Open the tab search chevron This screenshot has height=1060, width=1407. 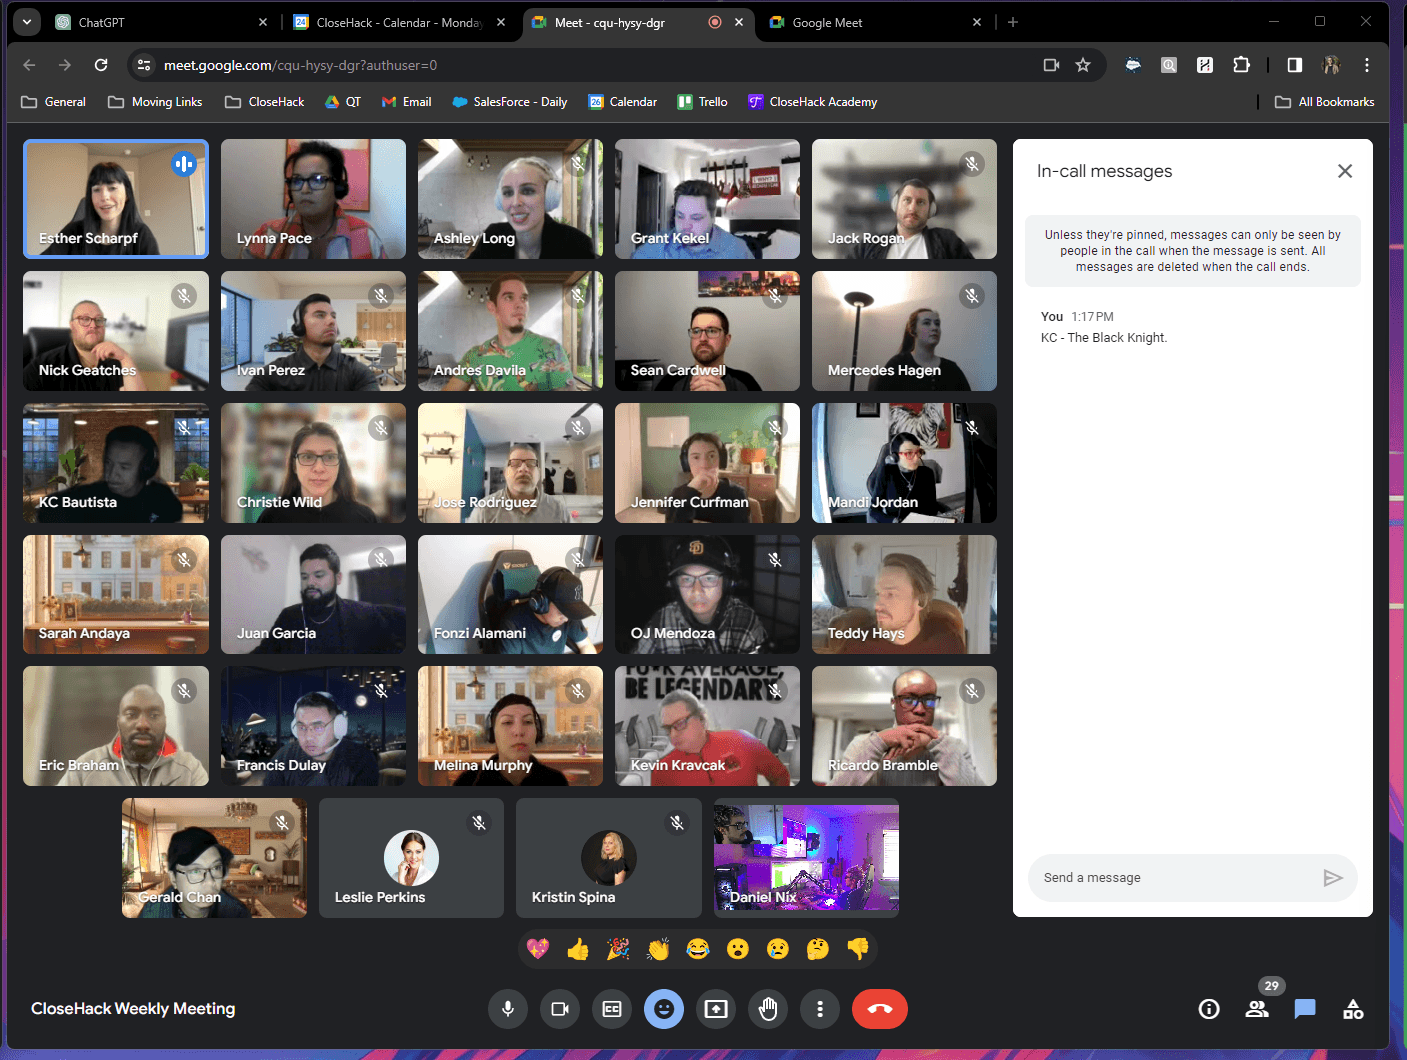point(26,21)
